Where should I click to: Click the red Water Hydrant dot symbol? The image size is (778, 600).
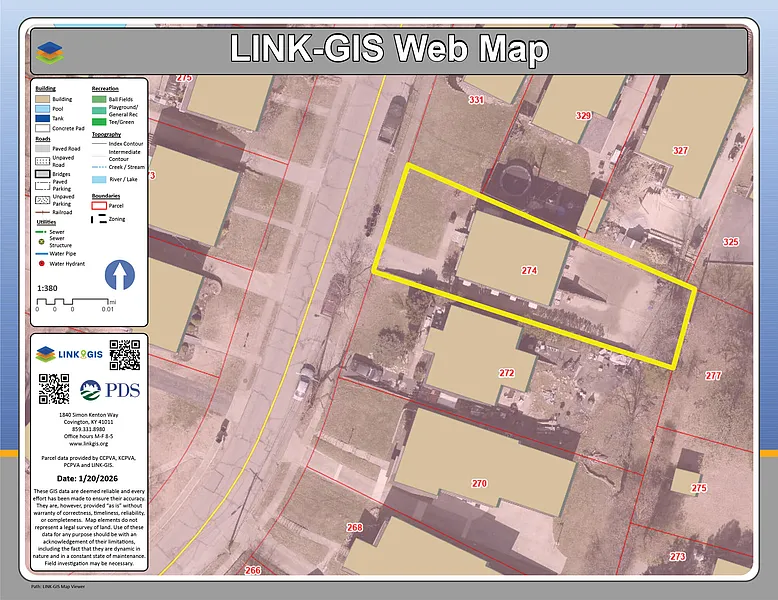(x=42, y=264)
